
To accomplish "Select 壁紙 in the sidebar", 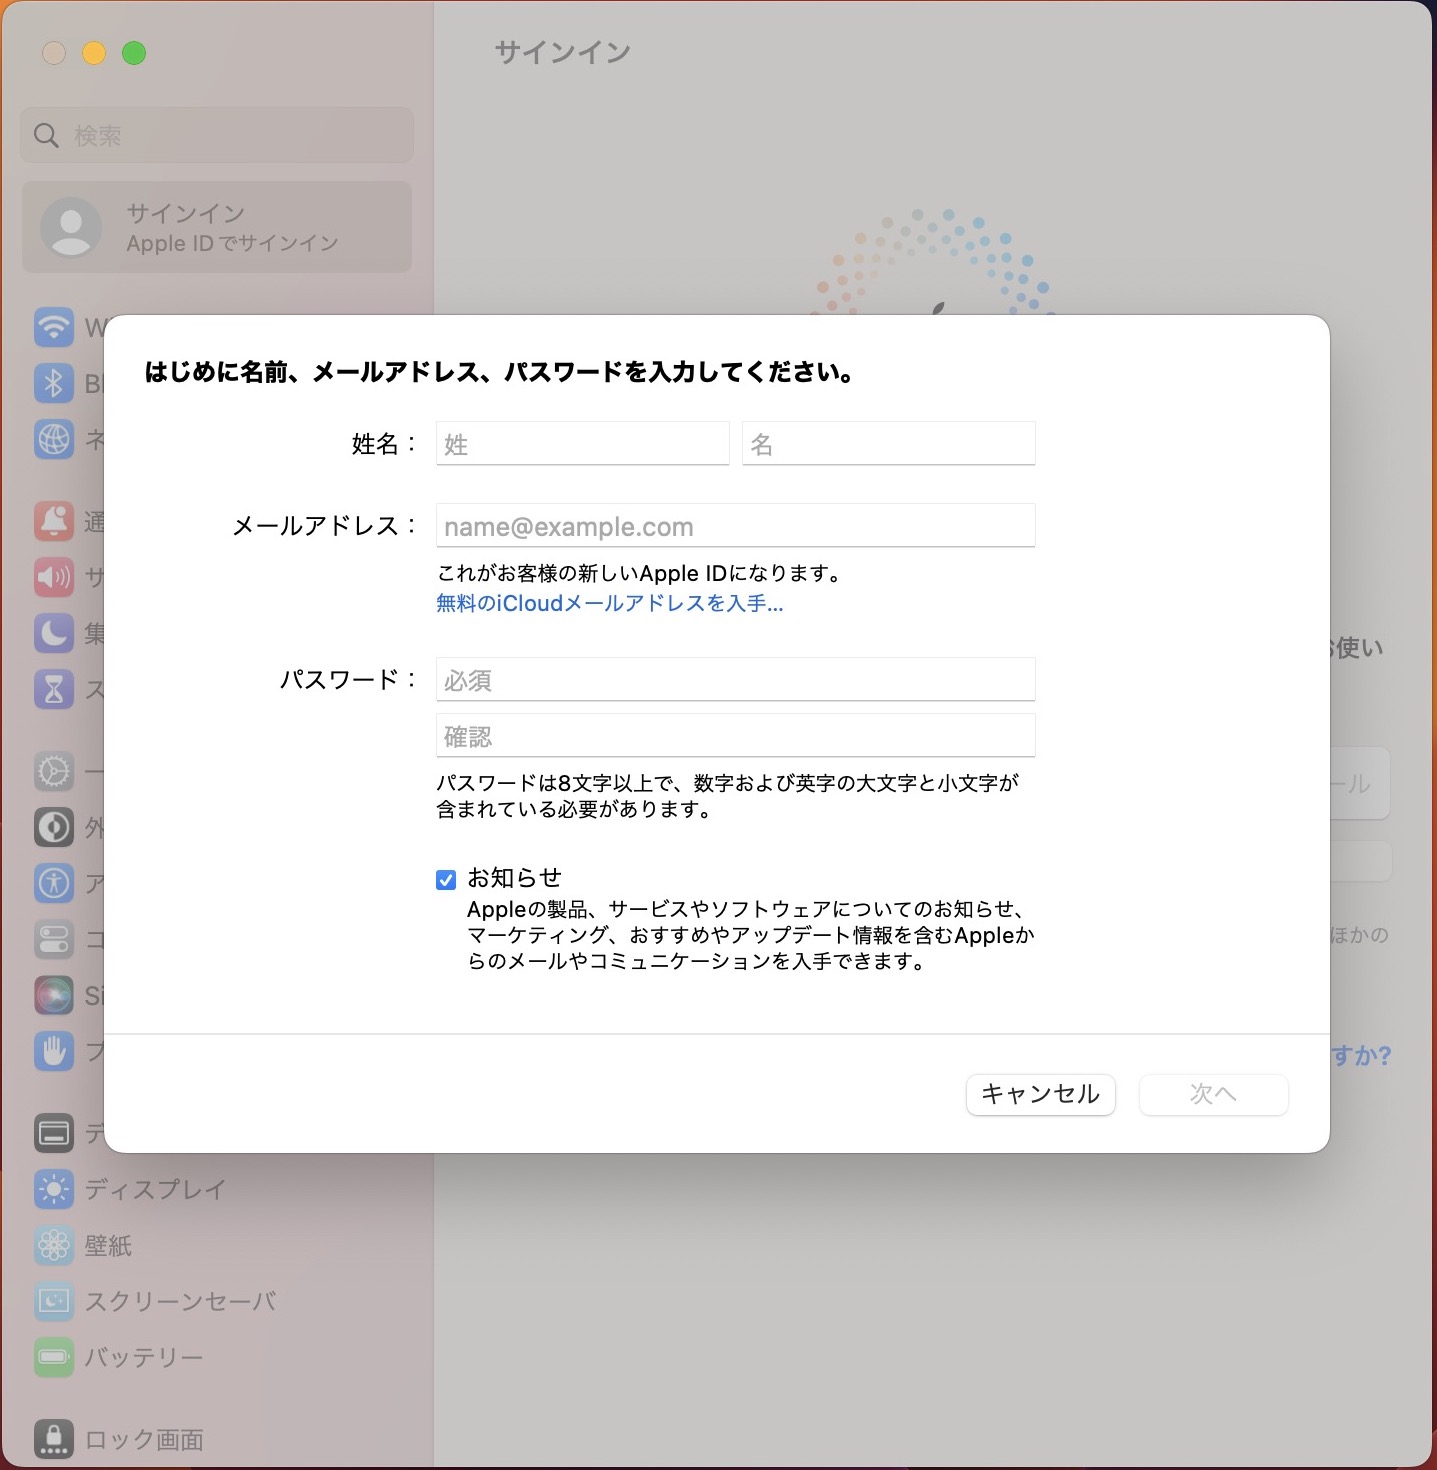I will (x=108, y=1245).
